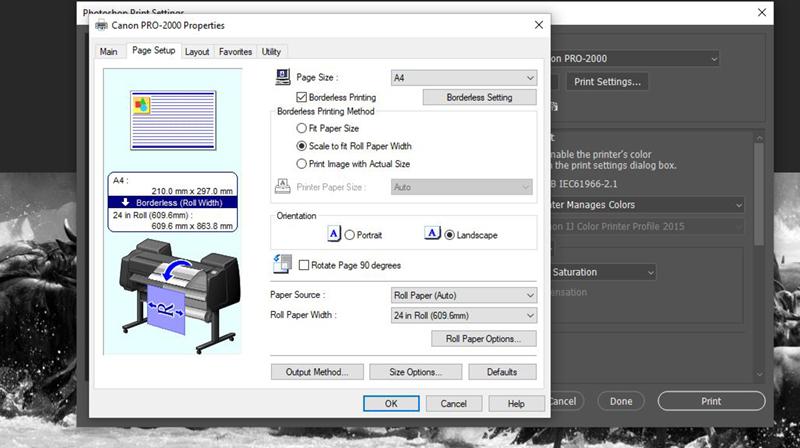This screenshot has height=448, width=800.
Task: Click the Help button
Action: coord(516,404)
